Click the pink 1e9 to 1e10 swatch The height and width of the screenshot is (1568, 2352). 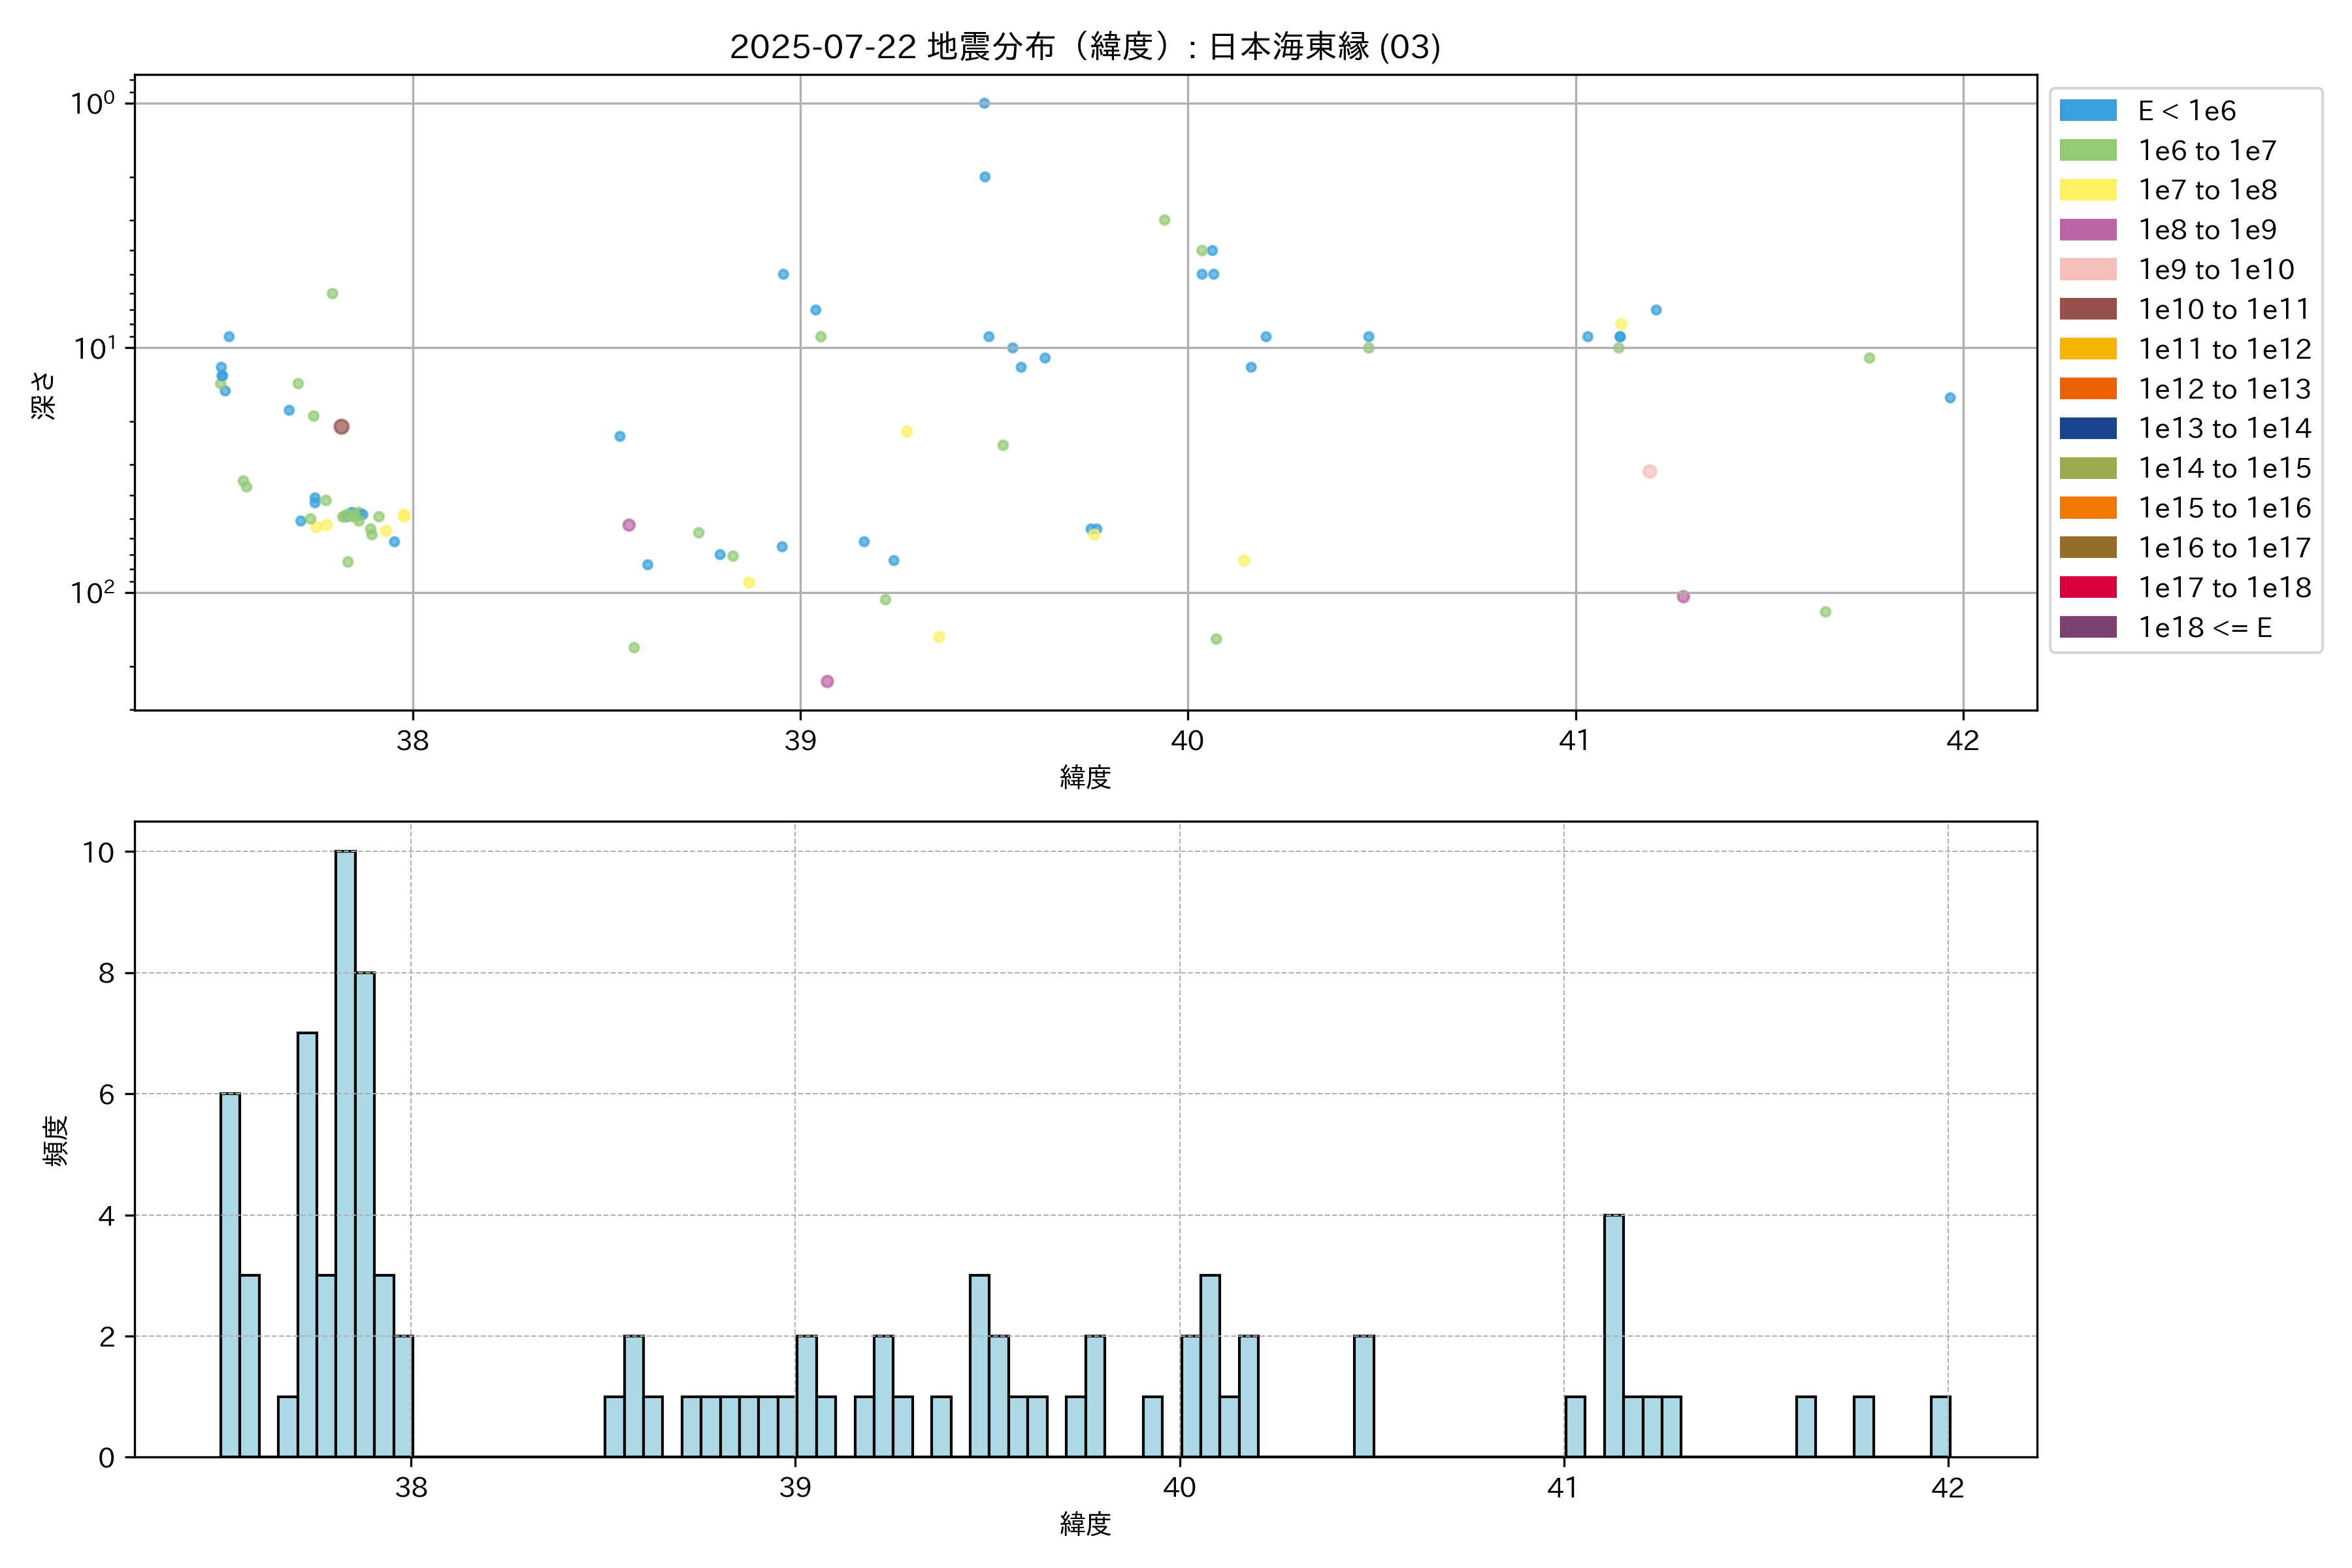click(2087, 269)
